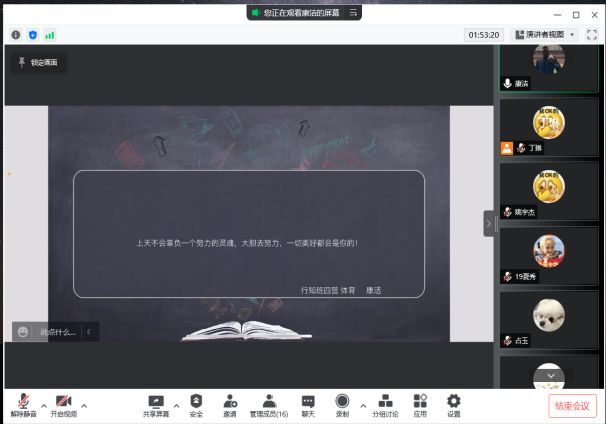Open the screen-sharing banner options menu

[353, 13]
